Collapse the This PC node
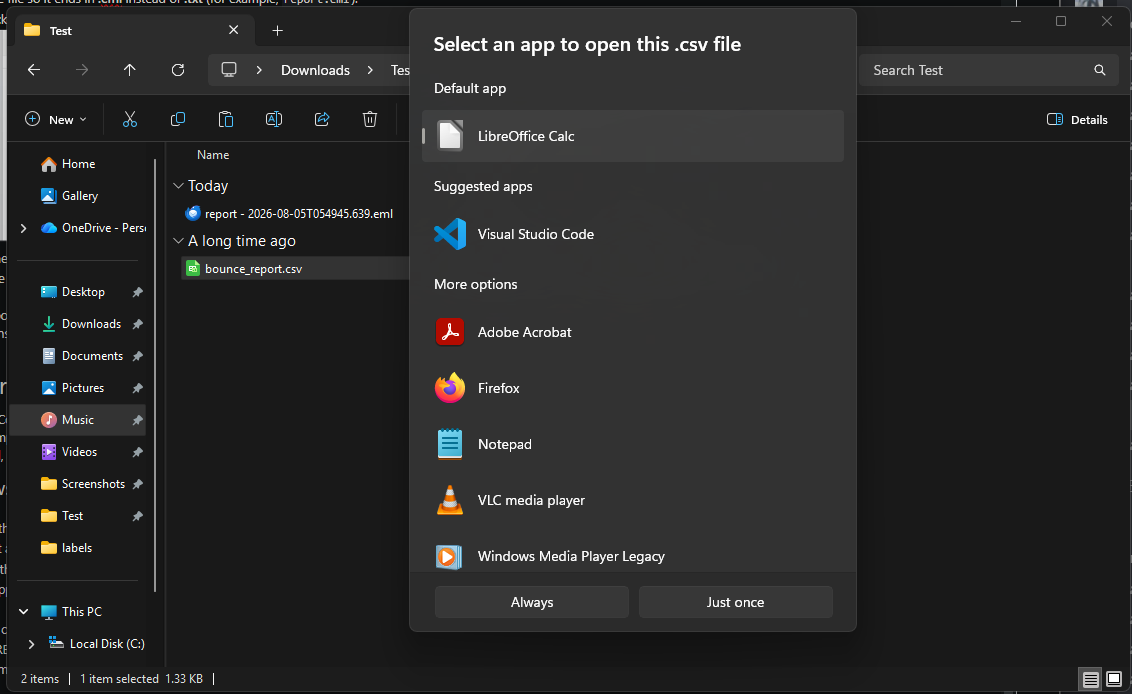1132x694 pixels. 24,612
